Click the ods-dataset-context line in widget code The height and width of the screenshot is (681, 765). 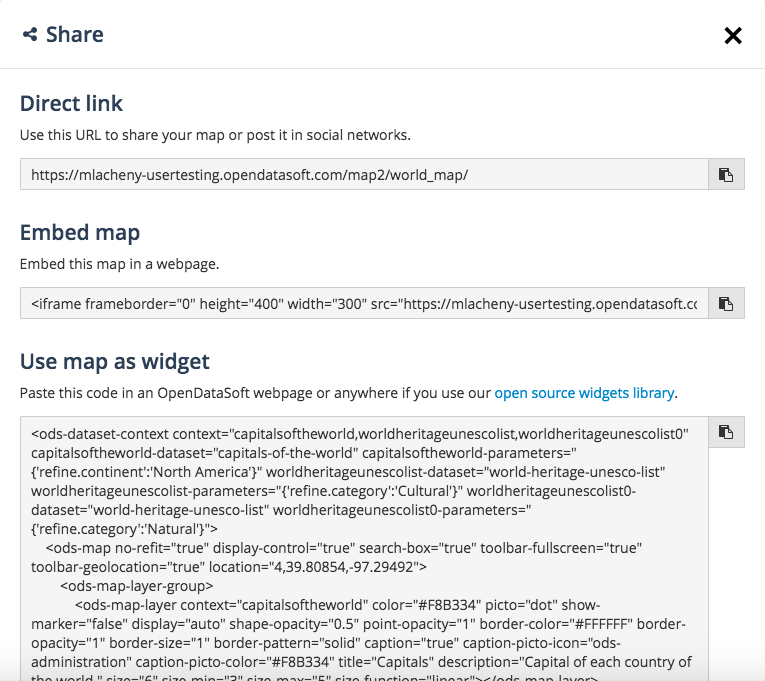click(x=360, y=434)
